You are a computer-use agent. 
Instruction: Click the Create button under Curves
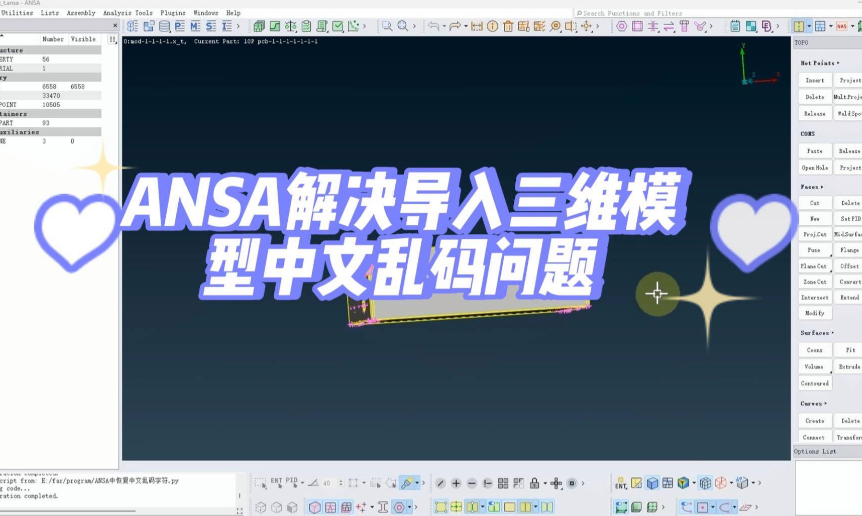(815, 420)
